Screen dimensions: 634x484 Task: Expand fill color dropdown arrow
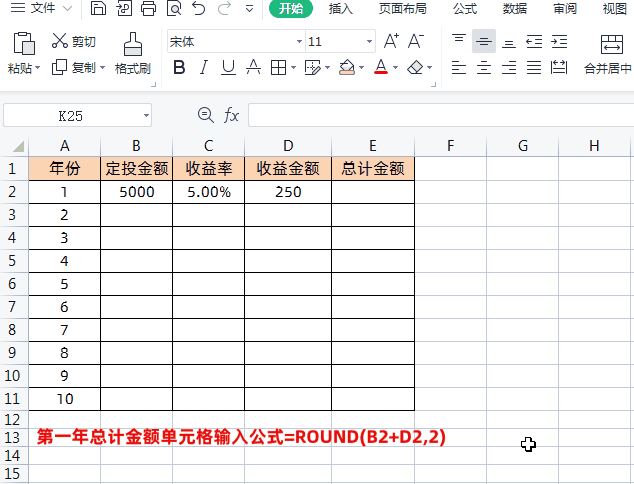click(361, 68)
